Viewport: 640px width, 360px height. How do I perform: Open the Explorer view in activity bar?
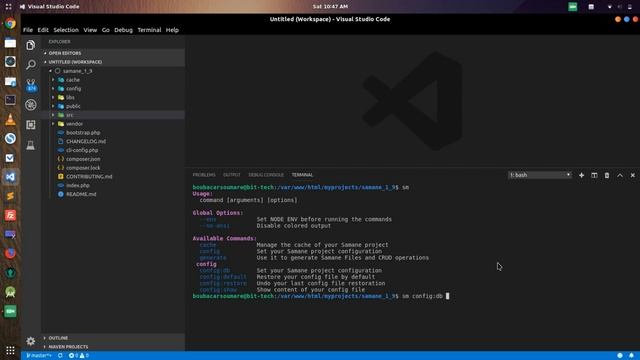(31, 45)
